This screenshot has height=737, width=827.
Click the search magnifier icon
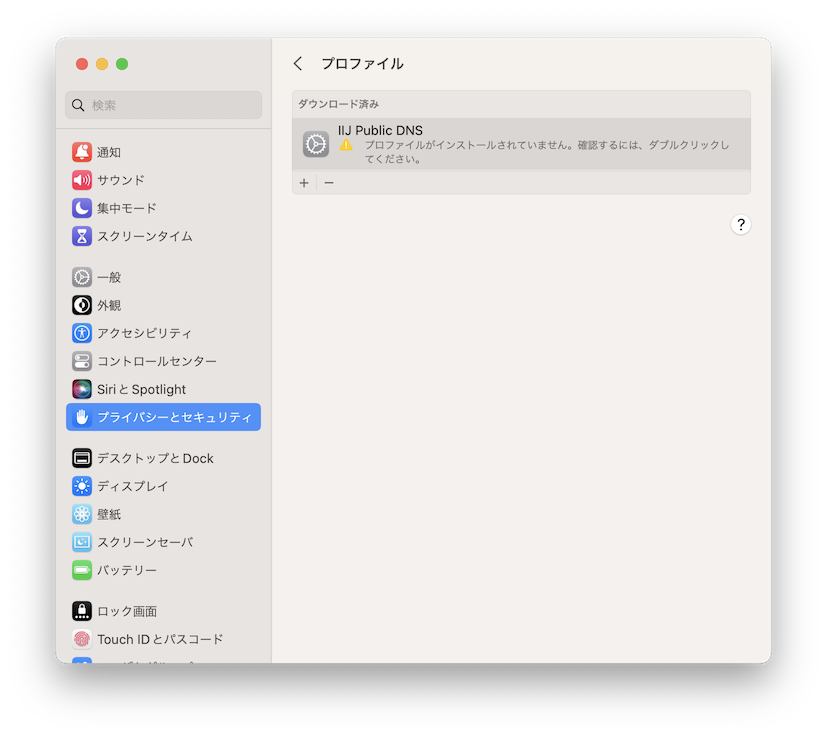tap(78, 105)
